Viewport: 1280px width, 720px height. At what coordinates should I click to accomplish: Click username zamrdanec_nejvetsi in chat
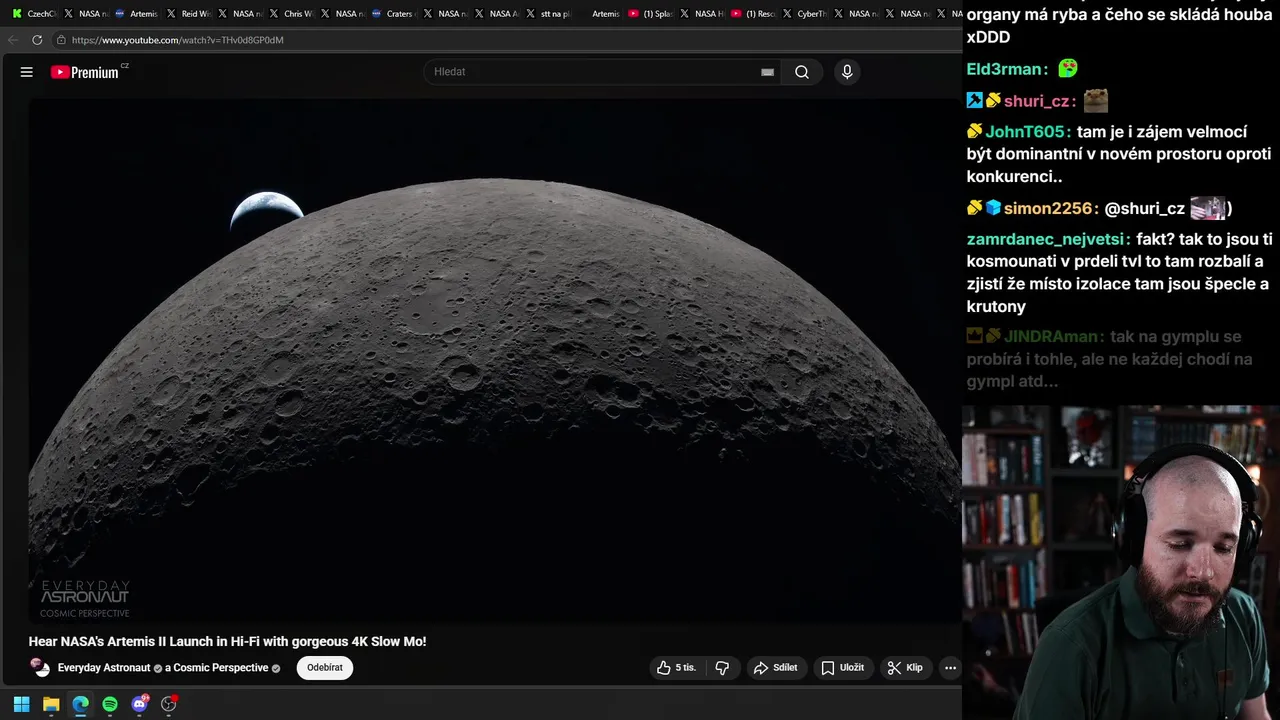click(1048, 240)
